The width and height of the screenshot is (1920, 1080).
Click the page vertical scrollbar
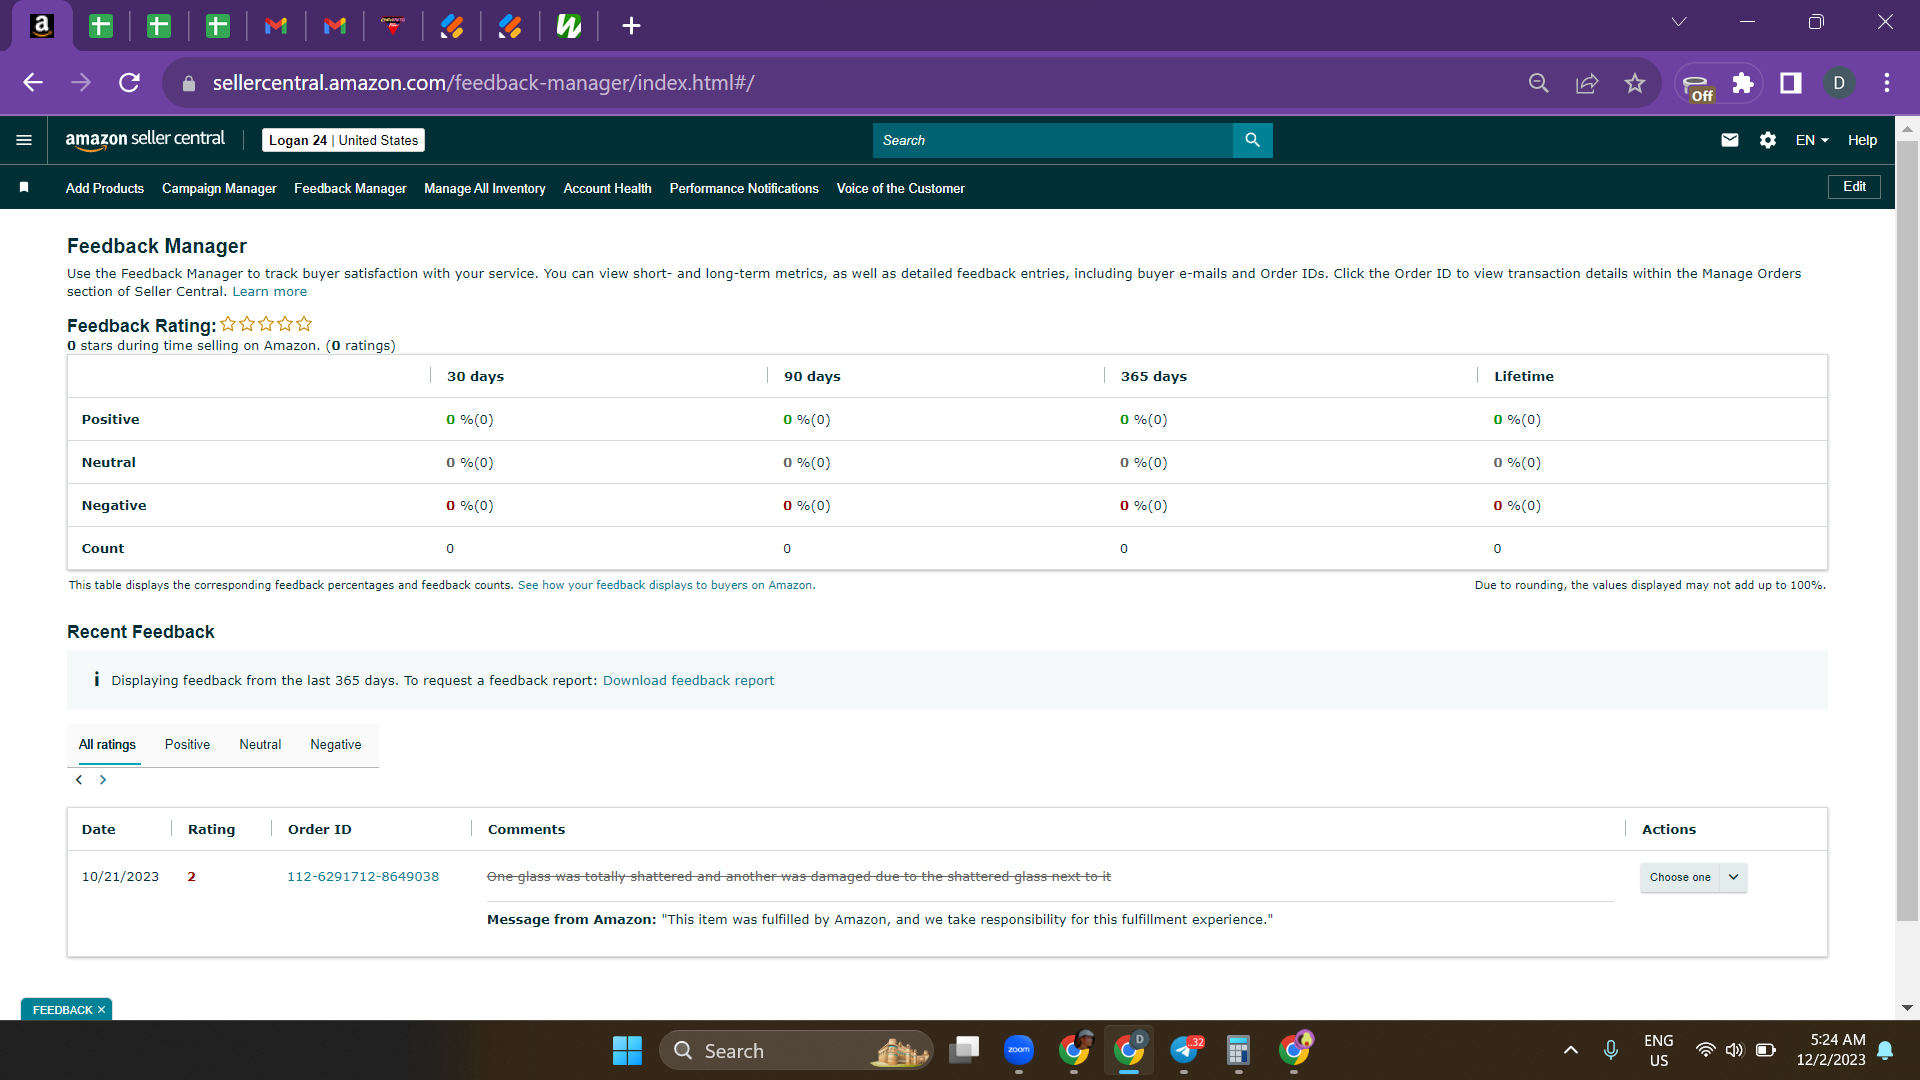click(1907, 530)
